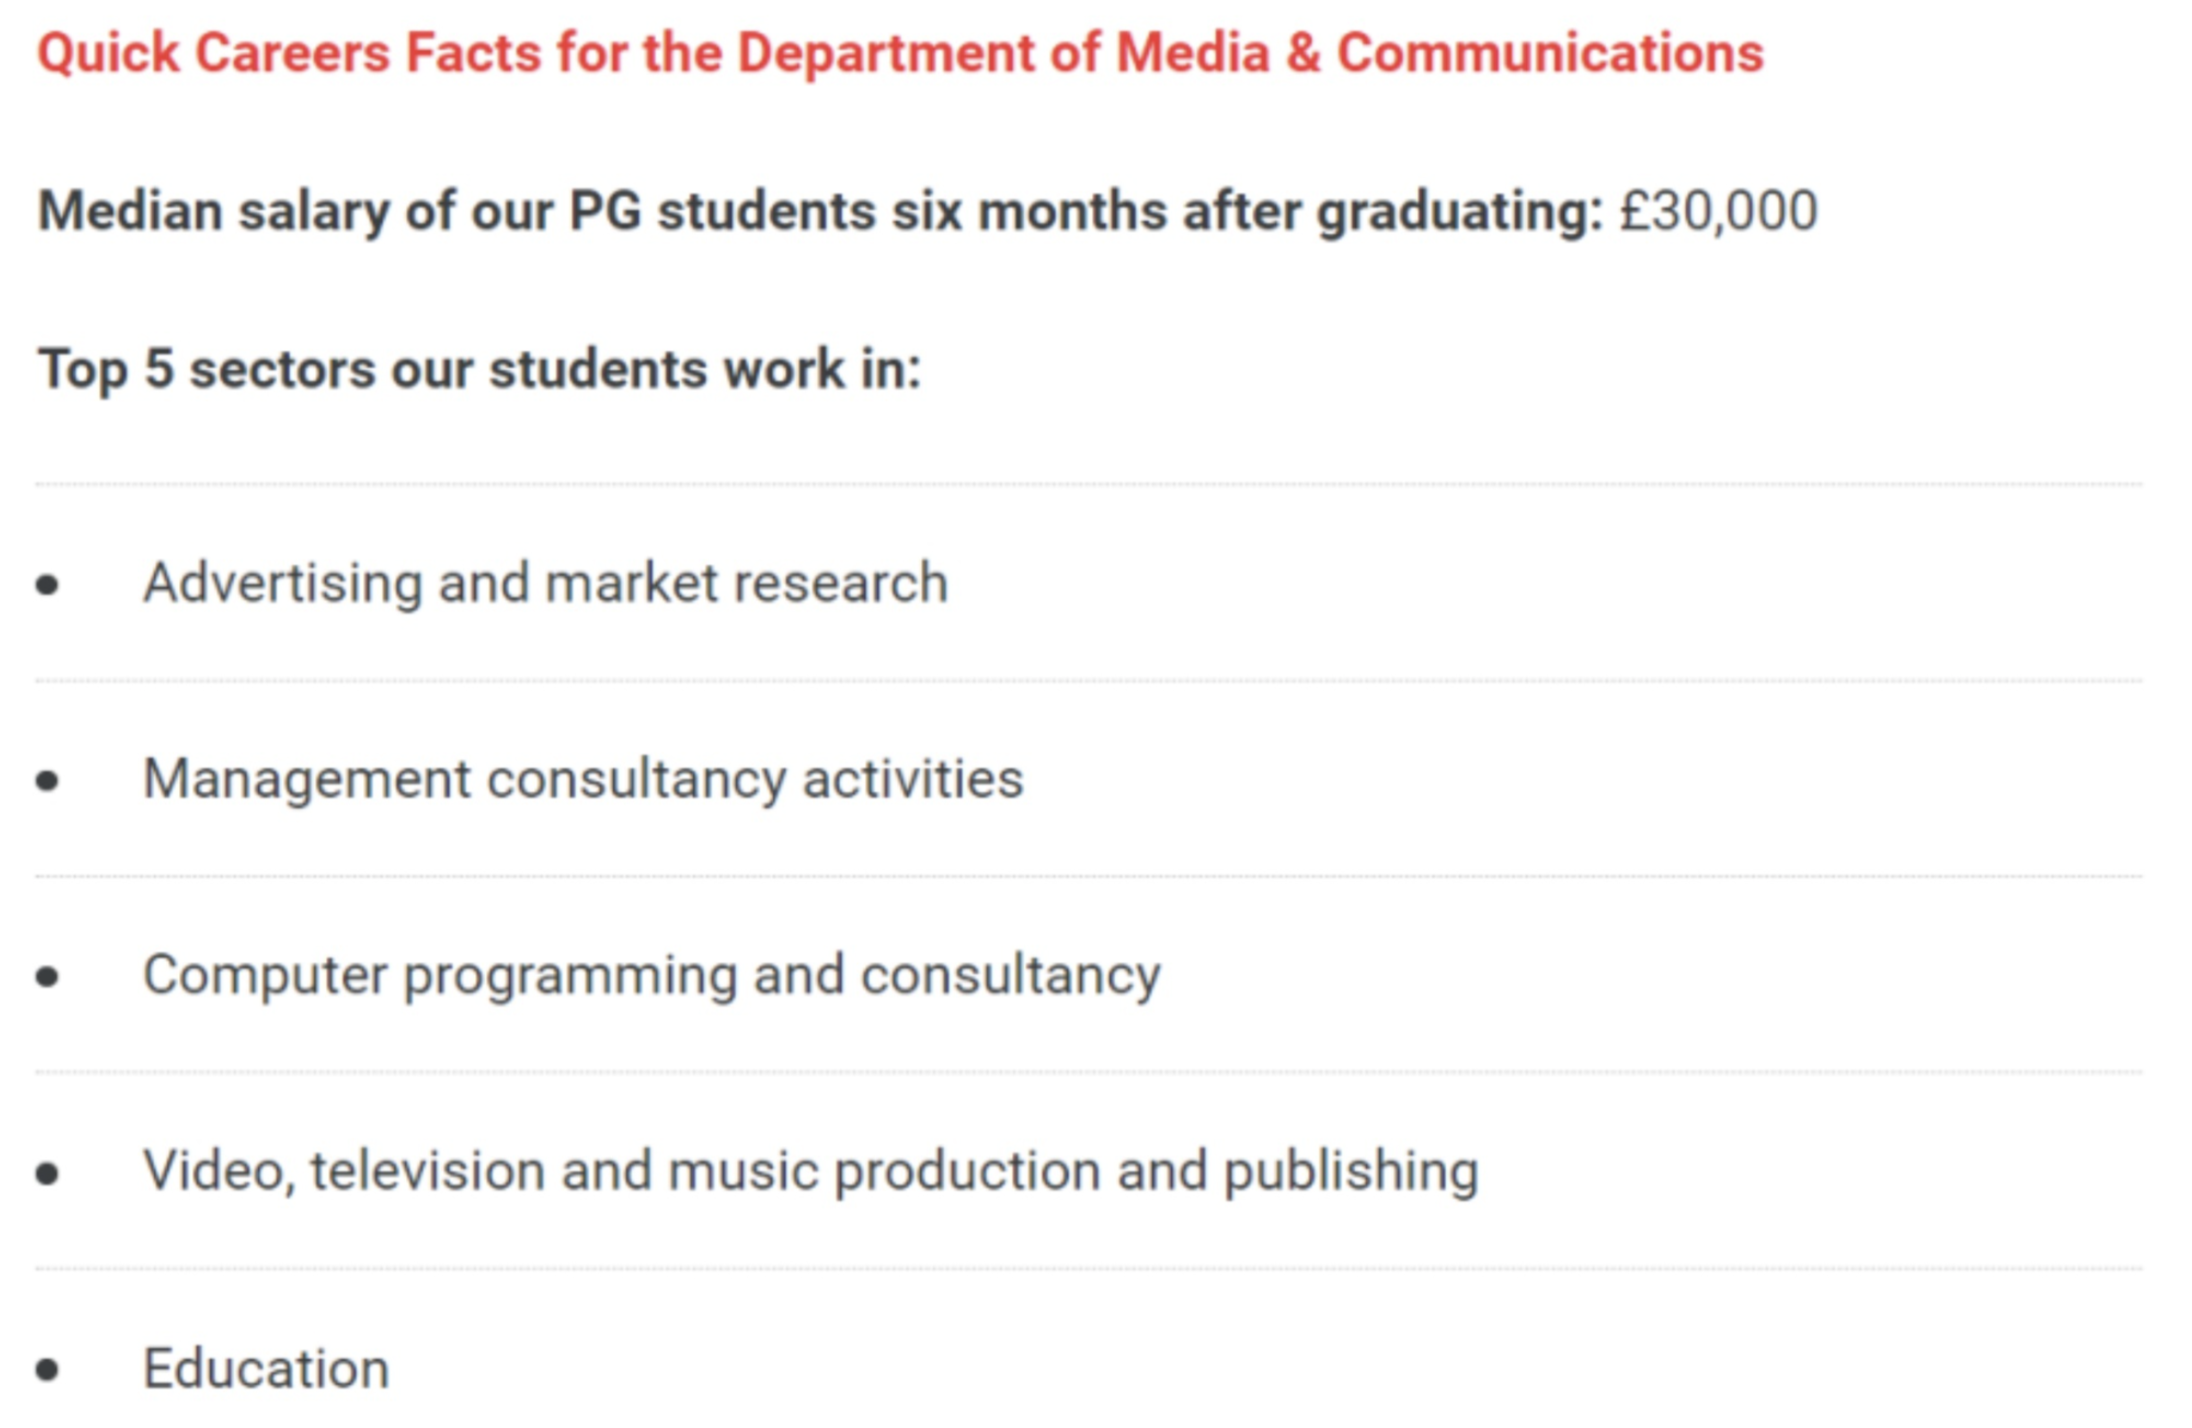Click the words Media & Communications in heading
The height and width of the screenshot is (1428, 2192).
1440,53
